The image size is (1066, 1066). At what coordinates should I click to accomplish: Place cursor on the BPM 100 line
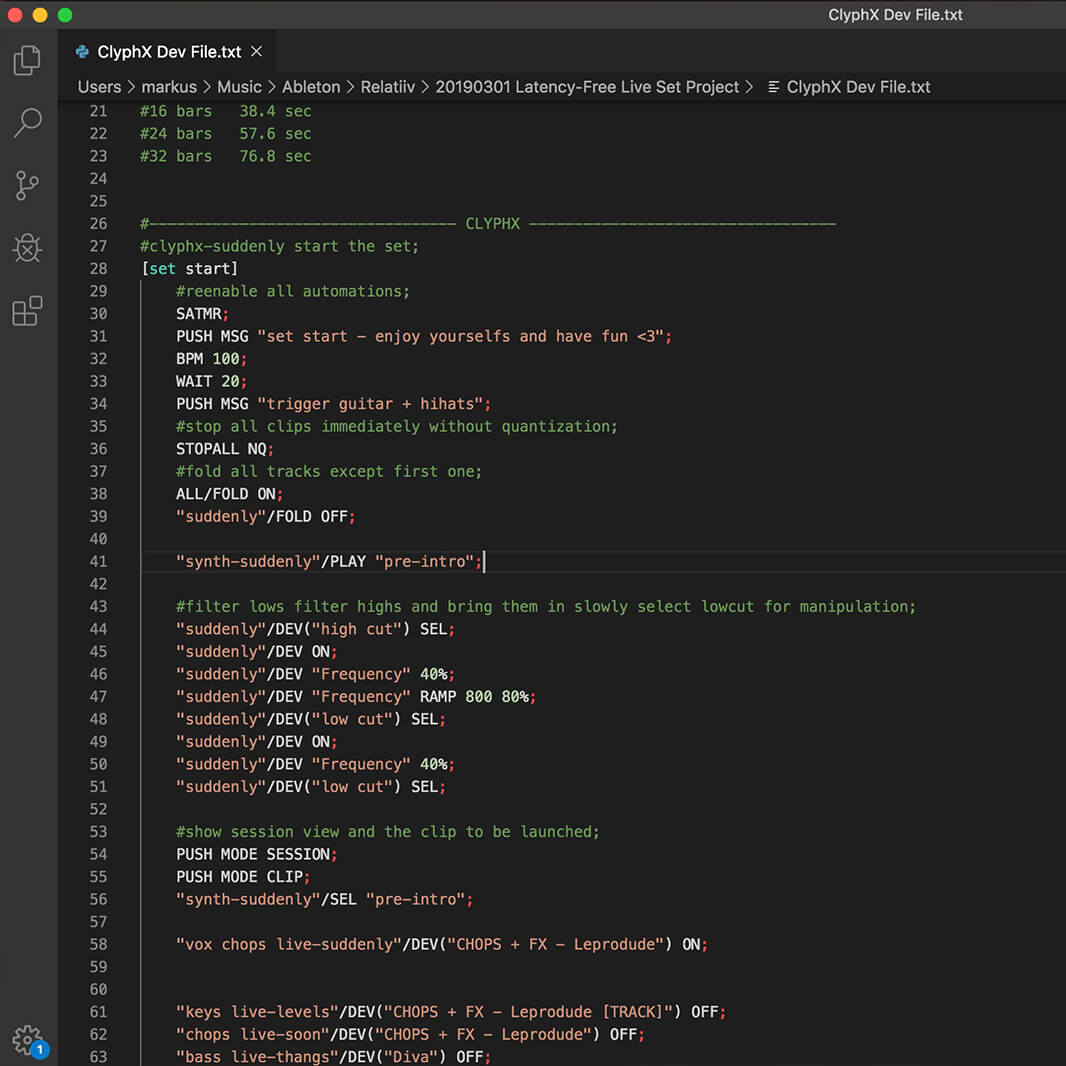(x=211, y=359)
